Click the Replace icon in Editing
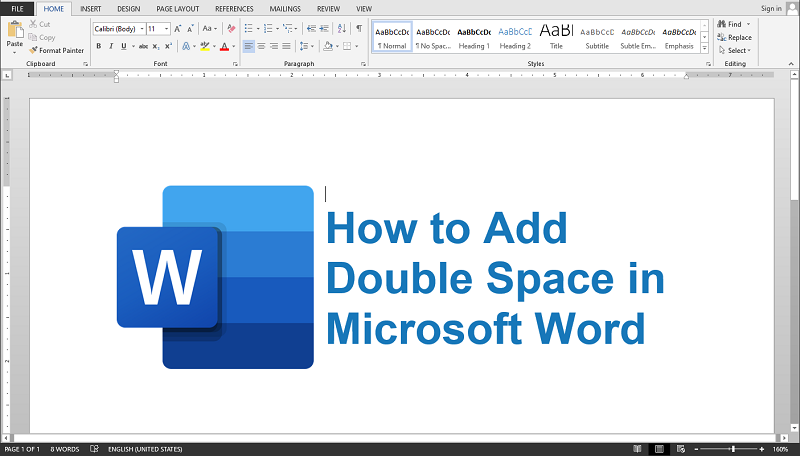Image resolution: width=800 pixels, height=456 pixels. [721, 37]
